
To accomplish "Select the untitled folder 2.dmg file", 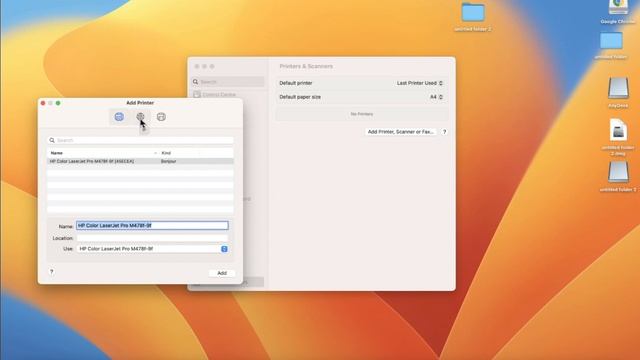I will pyautogui.click(x=618, y=136).
